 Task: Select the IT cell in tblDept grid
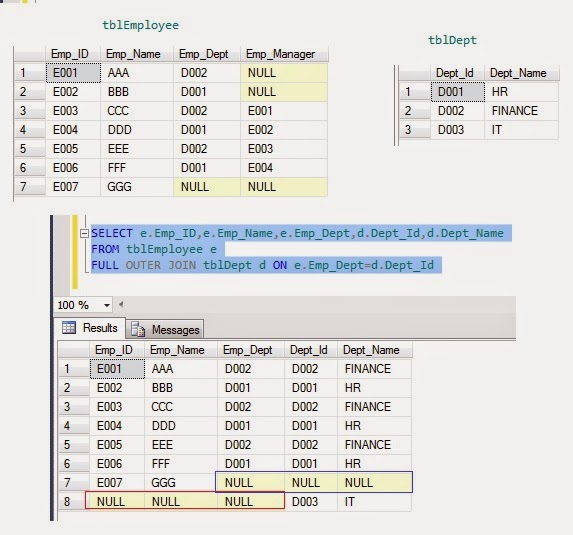tap(521, 130)
